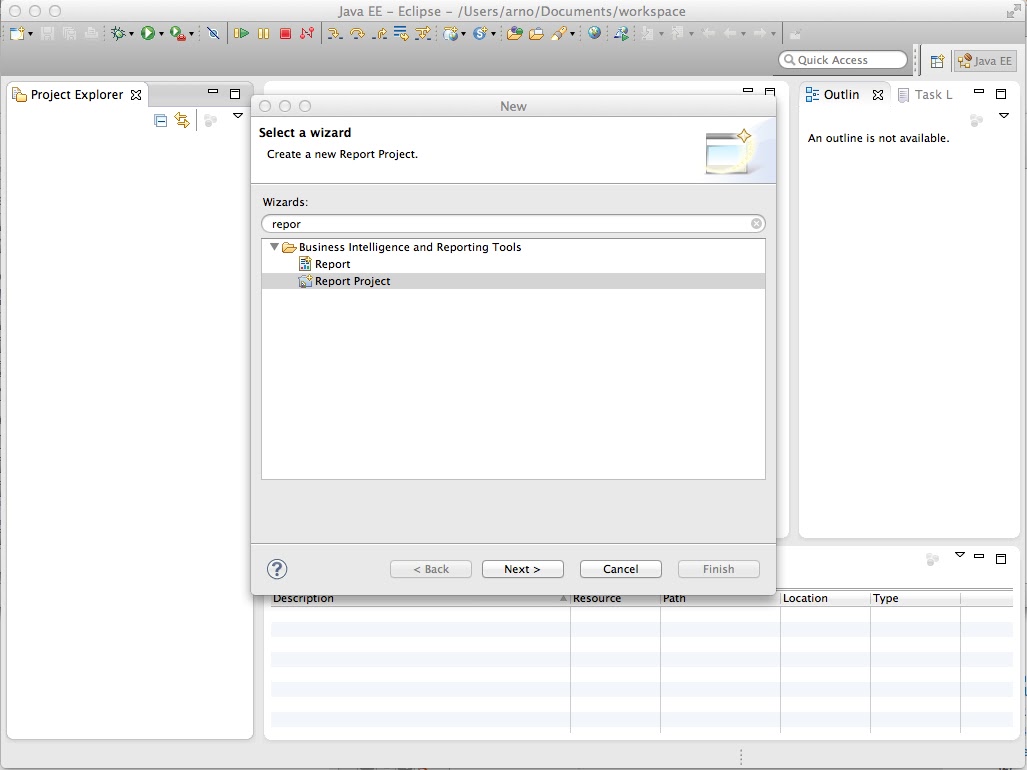The height and width of the screenshot is (770, 1027).
Task: Click the Open Perspective icon
Action: [937, 61]
